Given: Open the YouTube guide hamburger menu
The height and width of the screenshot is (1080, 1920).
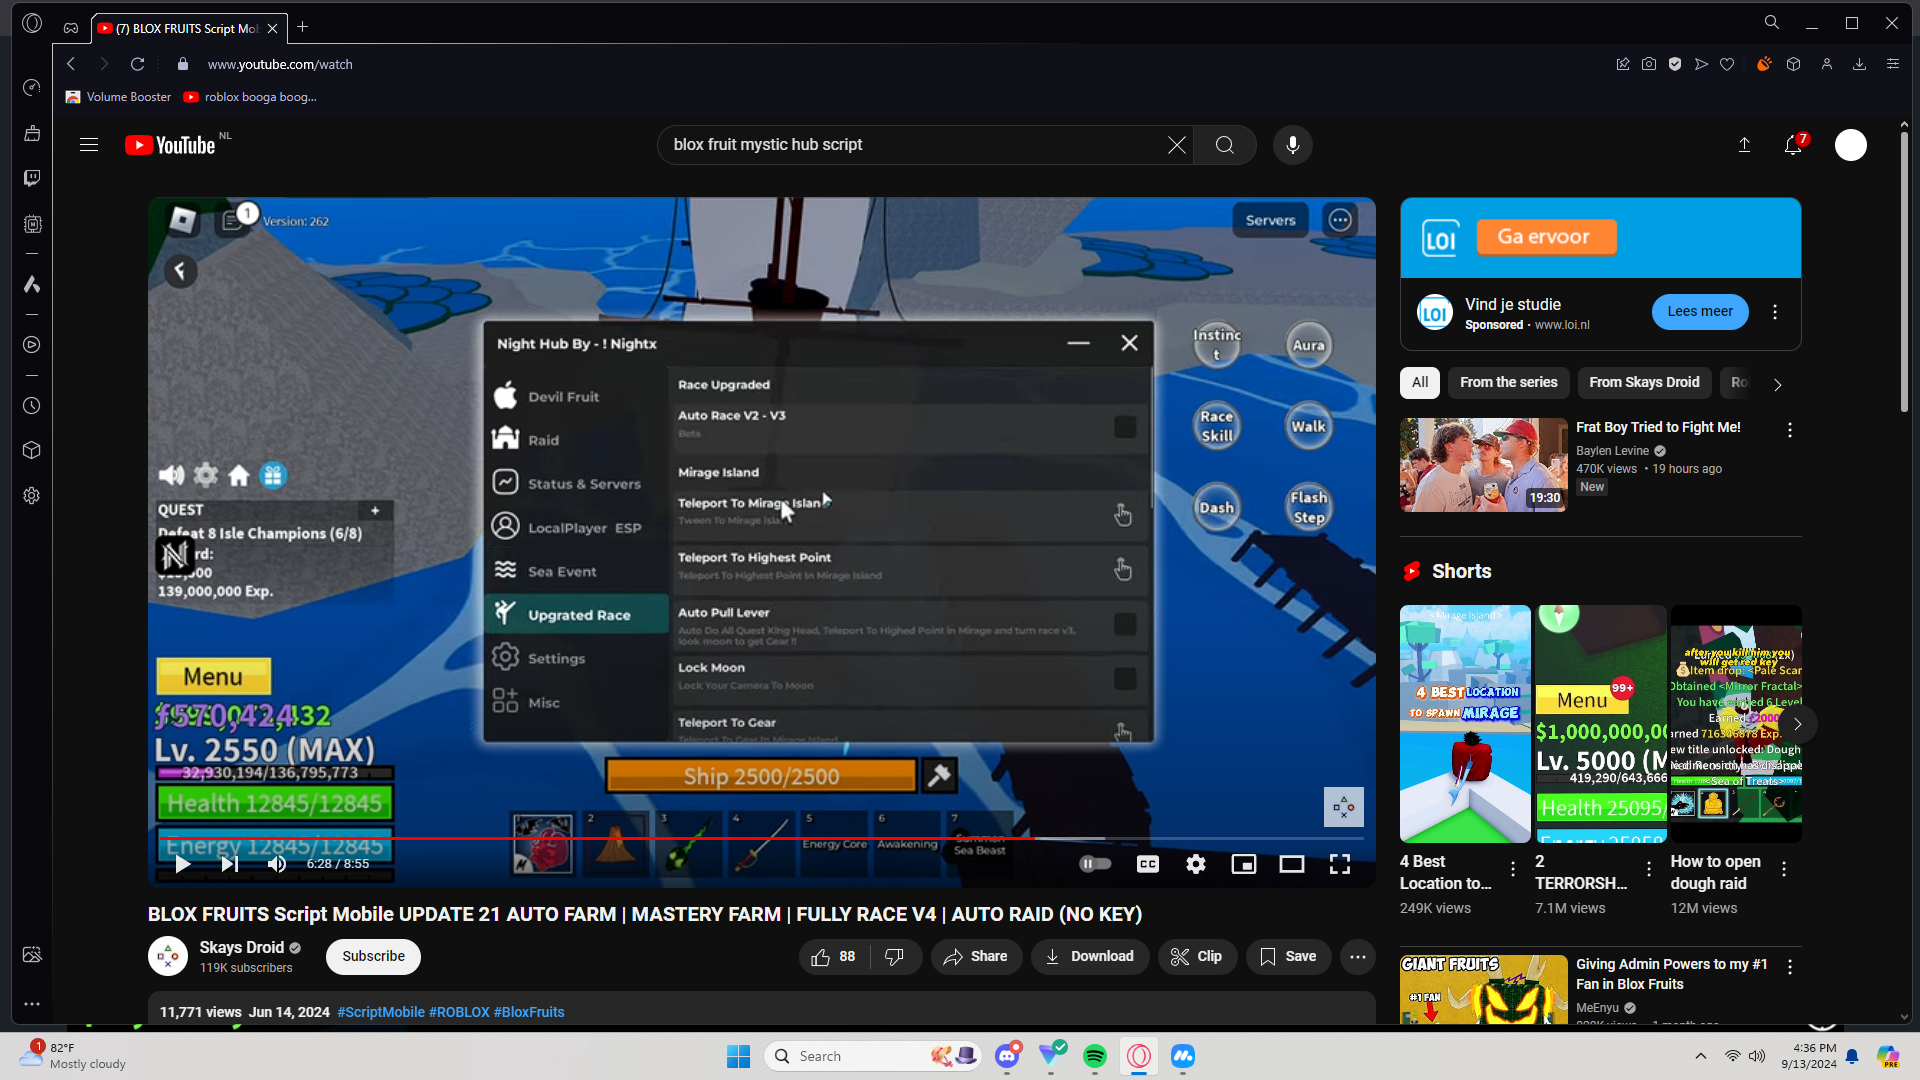Looking at the screenshot, I should pos(89,145).
